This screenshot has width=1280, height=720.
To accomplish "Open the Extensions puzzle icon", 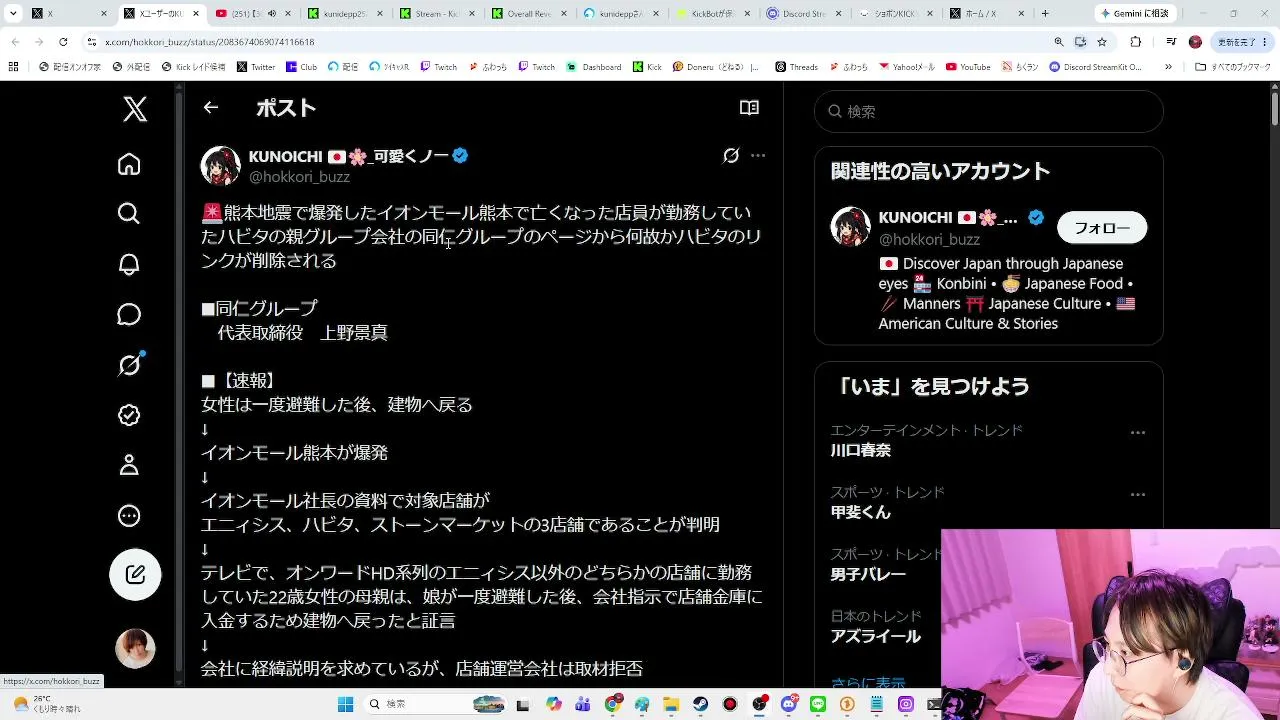I will coord(1136,42).
